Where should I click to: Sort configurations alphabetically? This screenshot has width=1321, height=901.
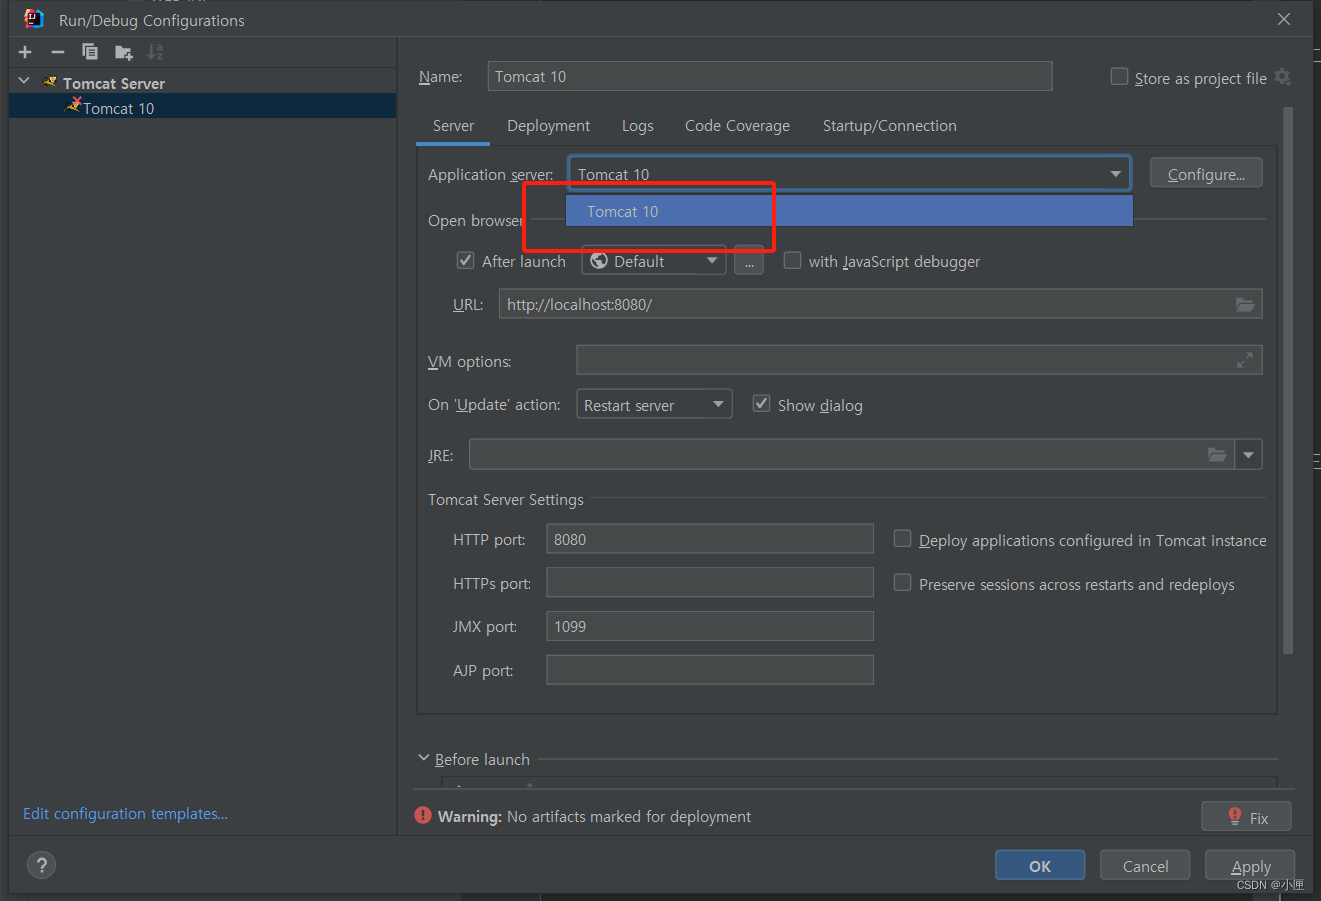click(x=155, y=52)
